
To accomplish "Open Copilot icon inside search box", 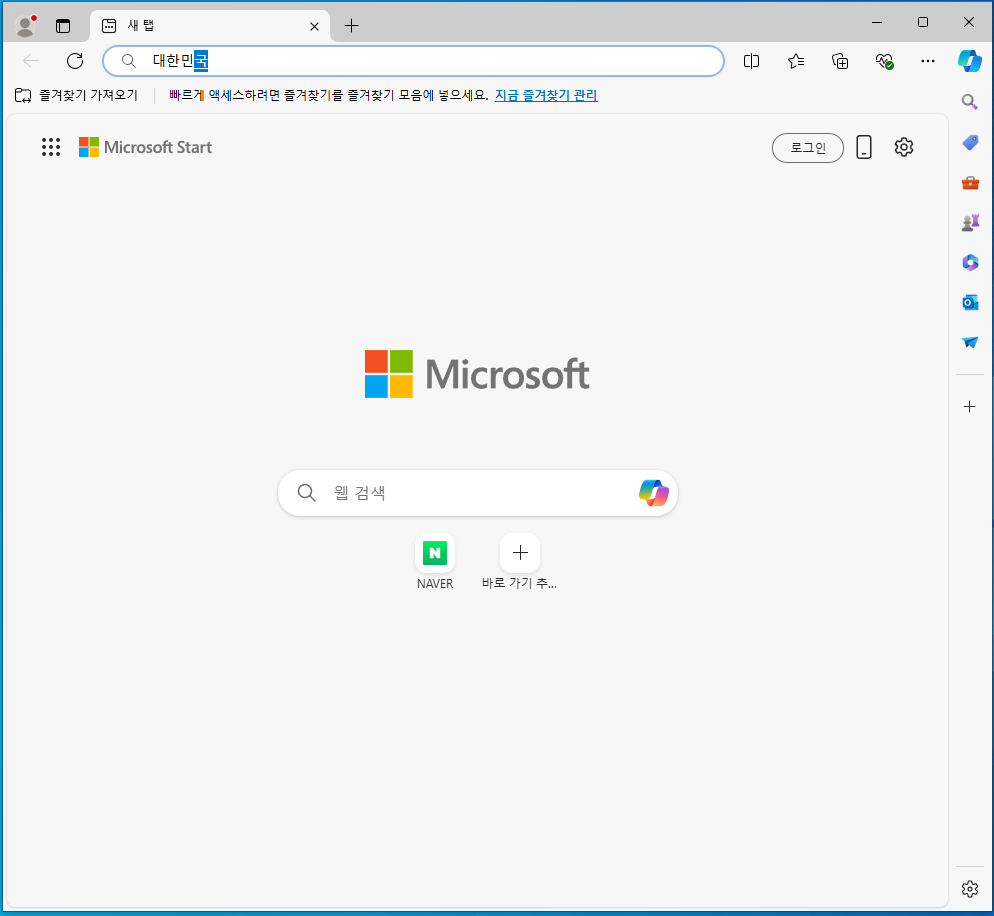I will click(654, 493).
